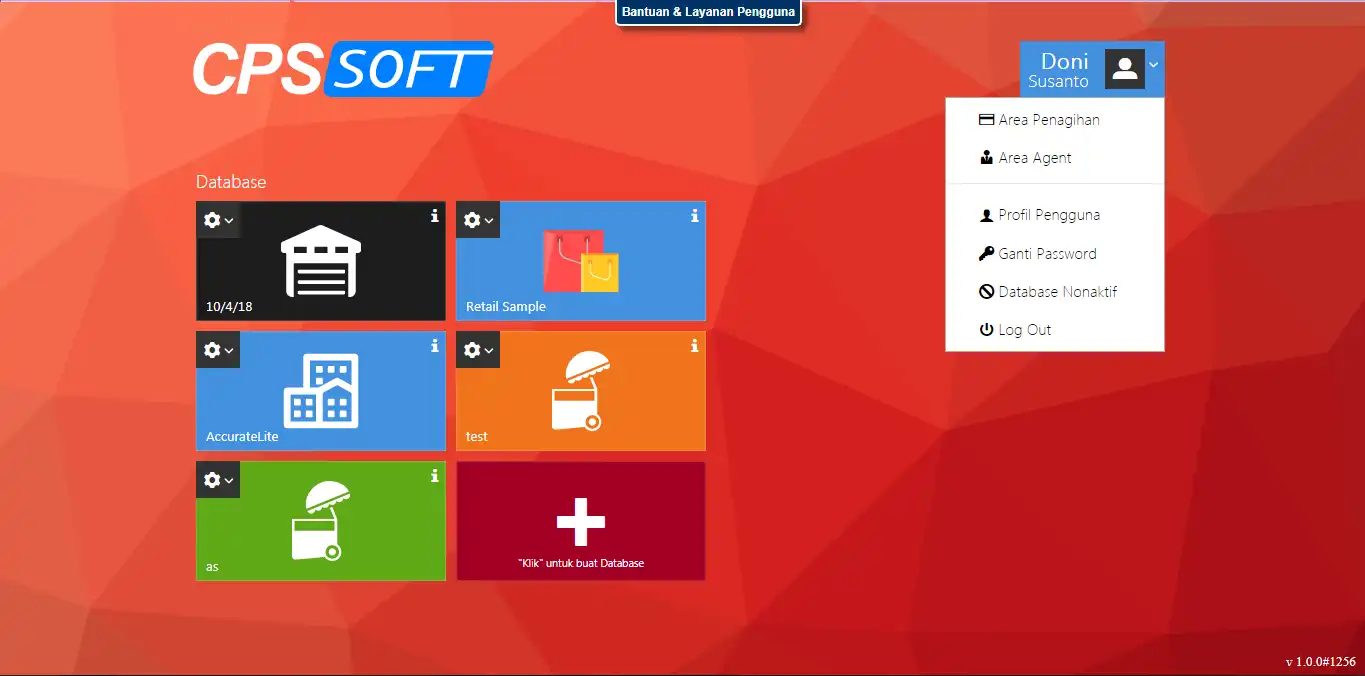This screenshot has height=676, width=1365.
Task: Expand gear dropdown on AccurateLite tile
Action: click(218, 350)
